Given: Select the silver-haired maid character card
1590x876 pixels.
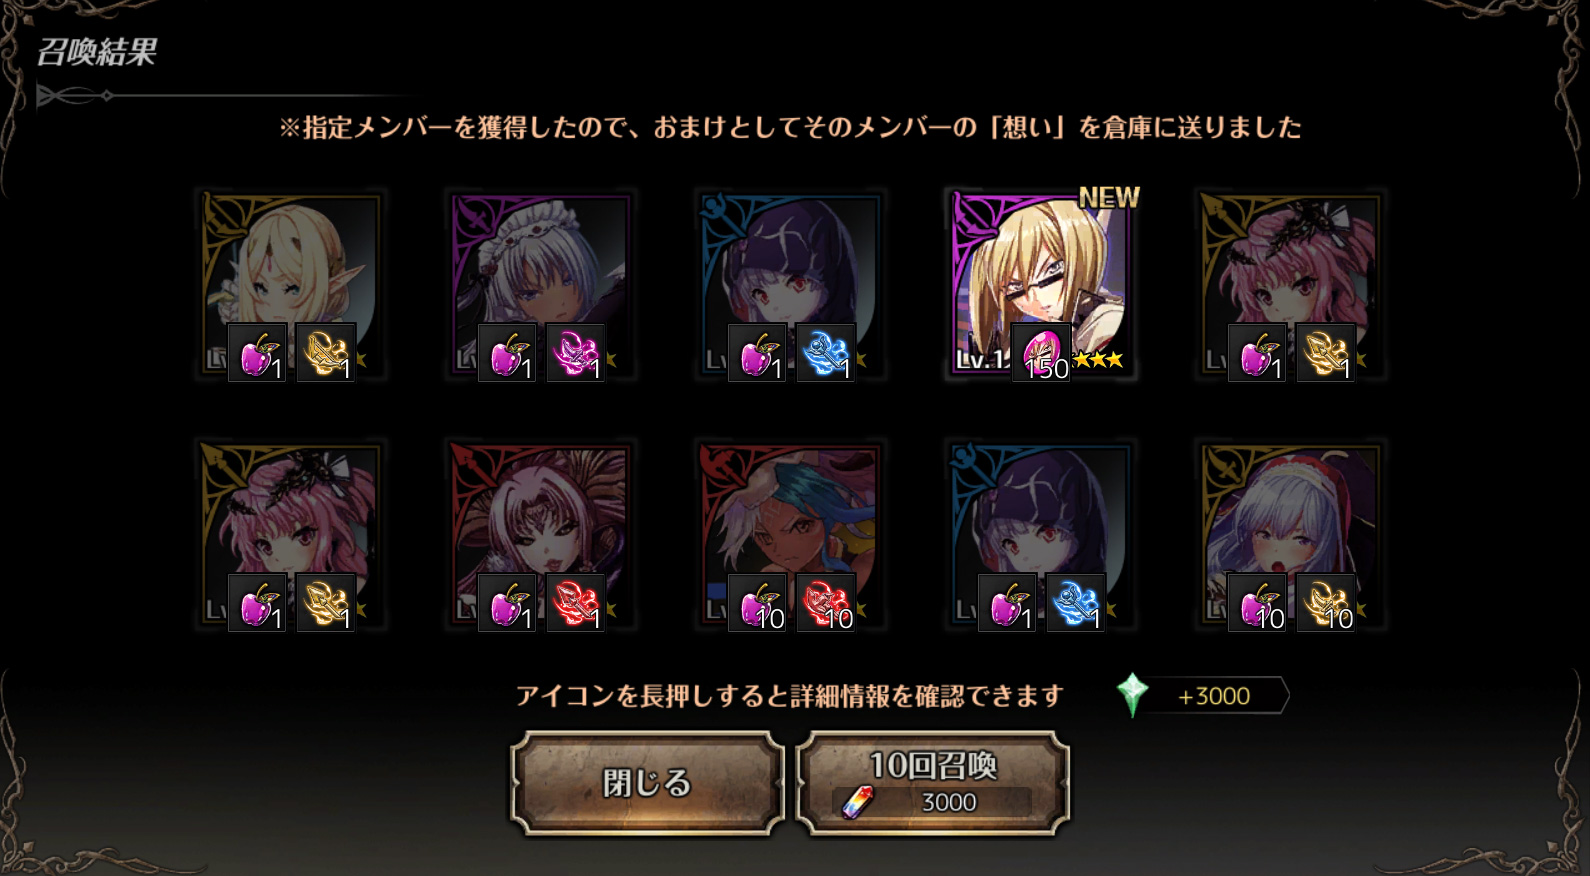Looking at the screenshot, I should (x=540, y=284).
